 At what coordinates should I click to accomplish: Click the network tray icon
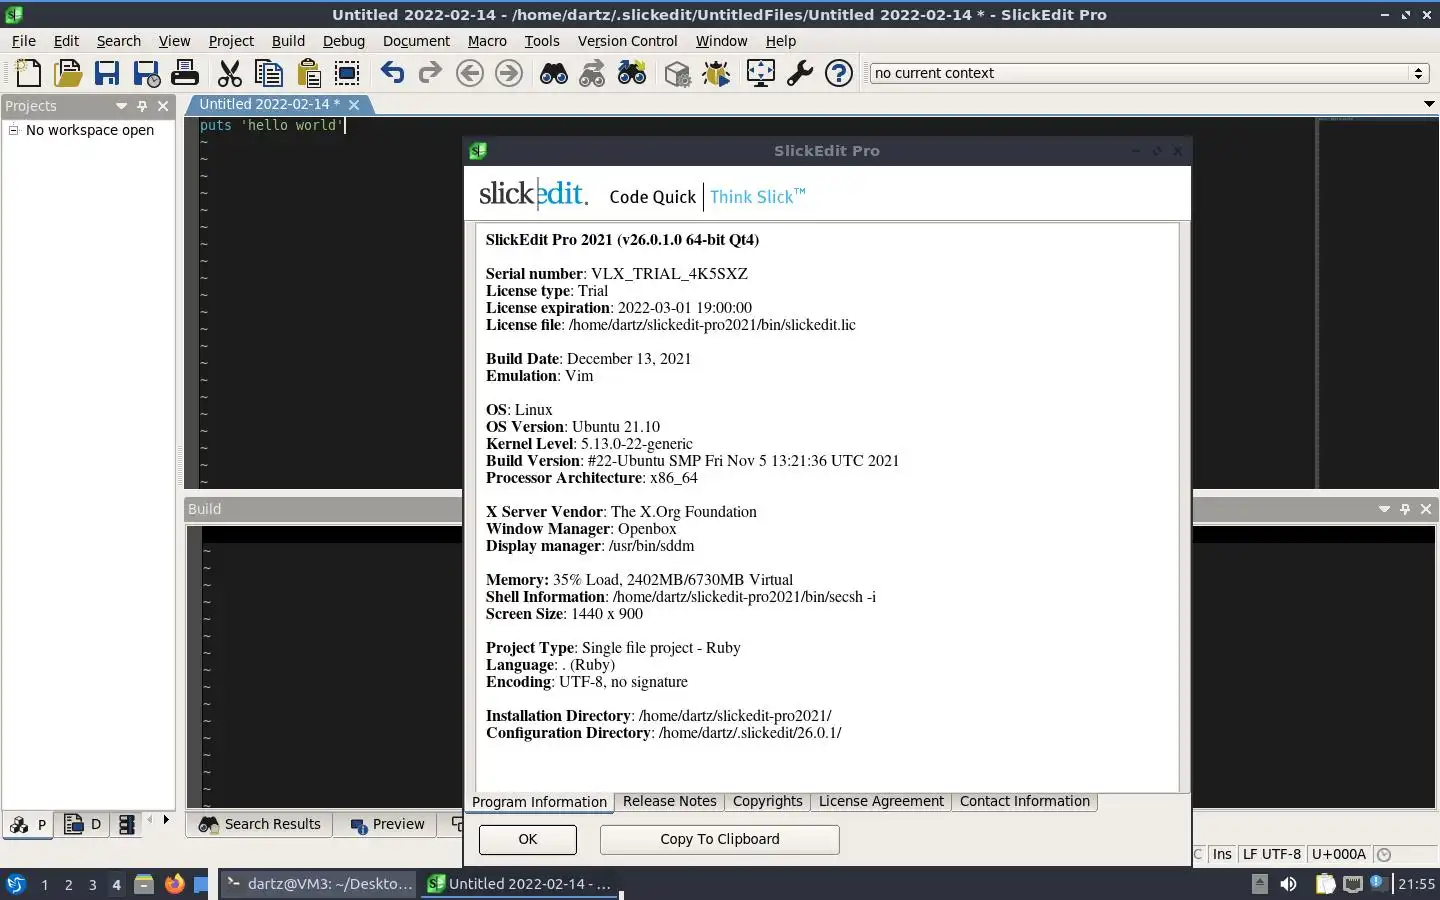click(x=1352, y=884)
